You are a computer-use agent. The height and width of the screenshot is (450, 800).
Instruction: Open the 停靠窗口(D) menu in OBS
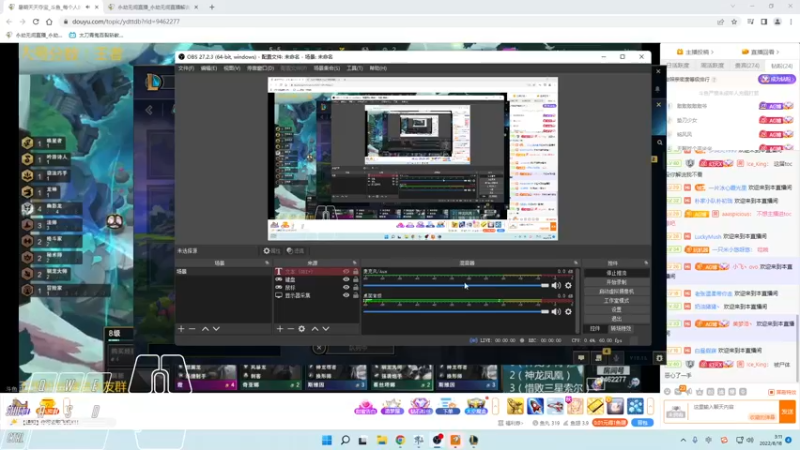click(260, 68)
